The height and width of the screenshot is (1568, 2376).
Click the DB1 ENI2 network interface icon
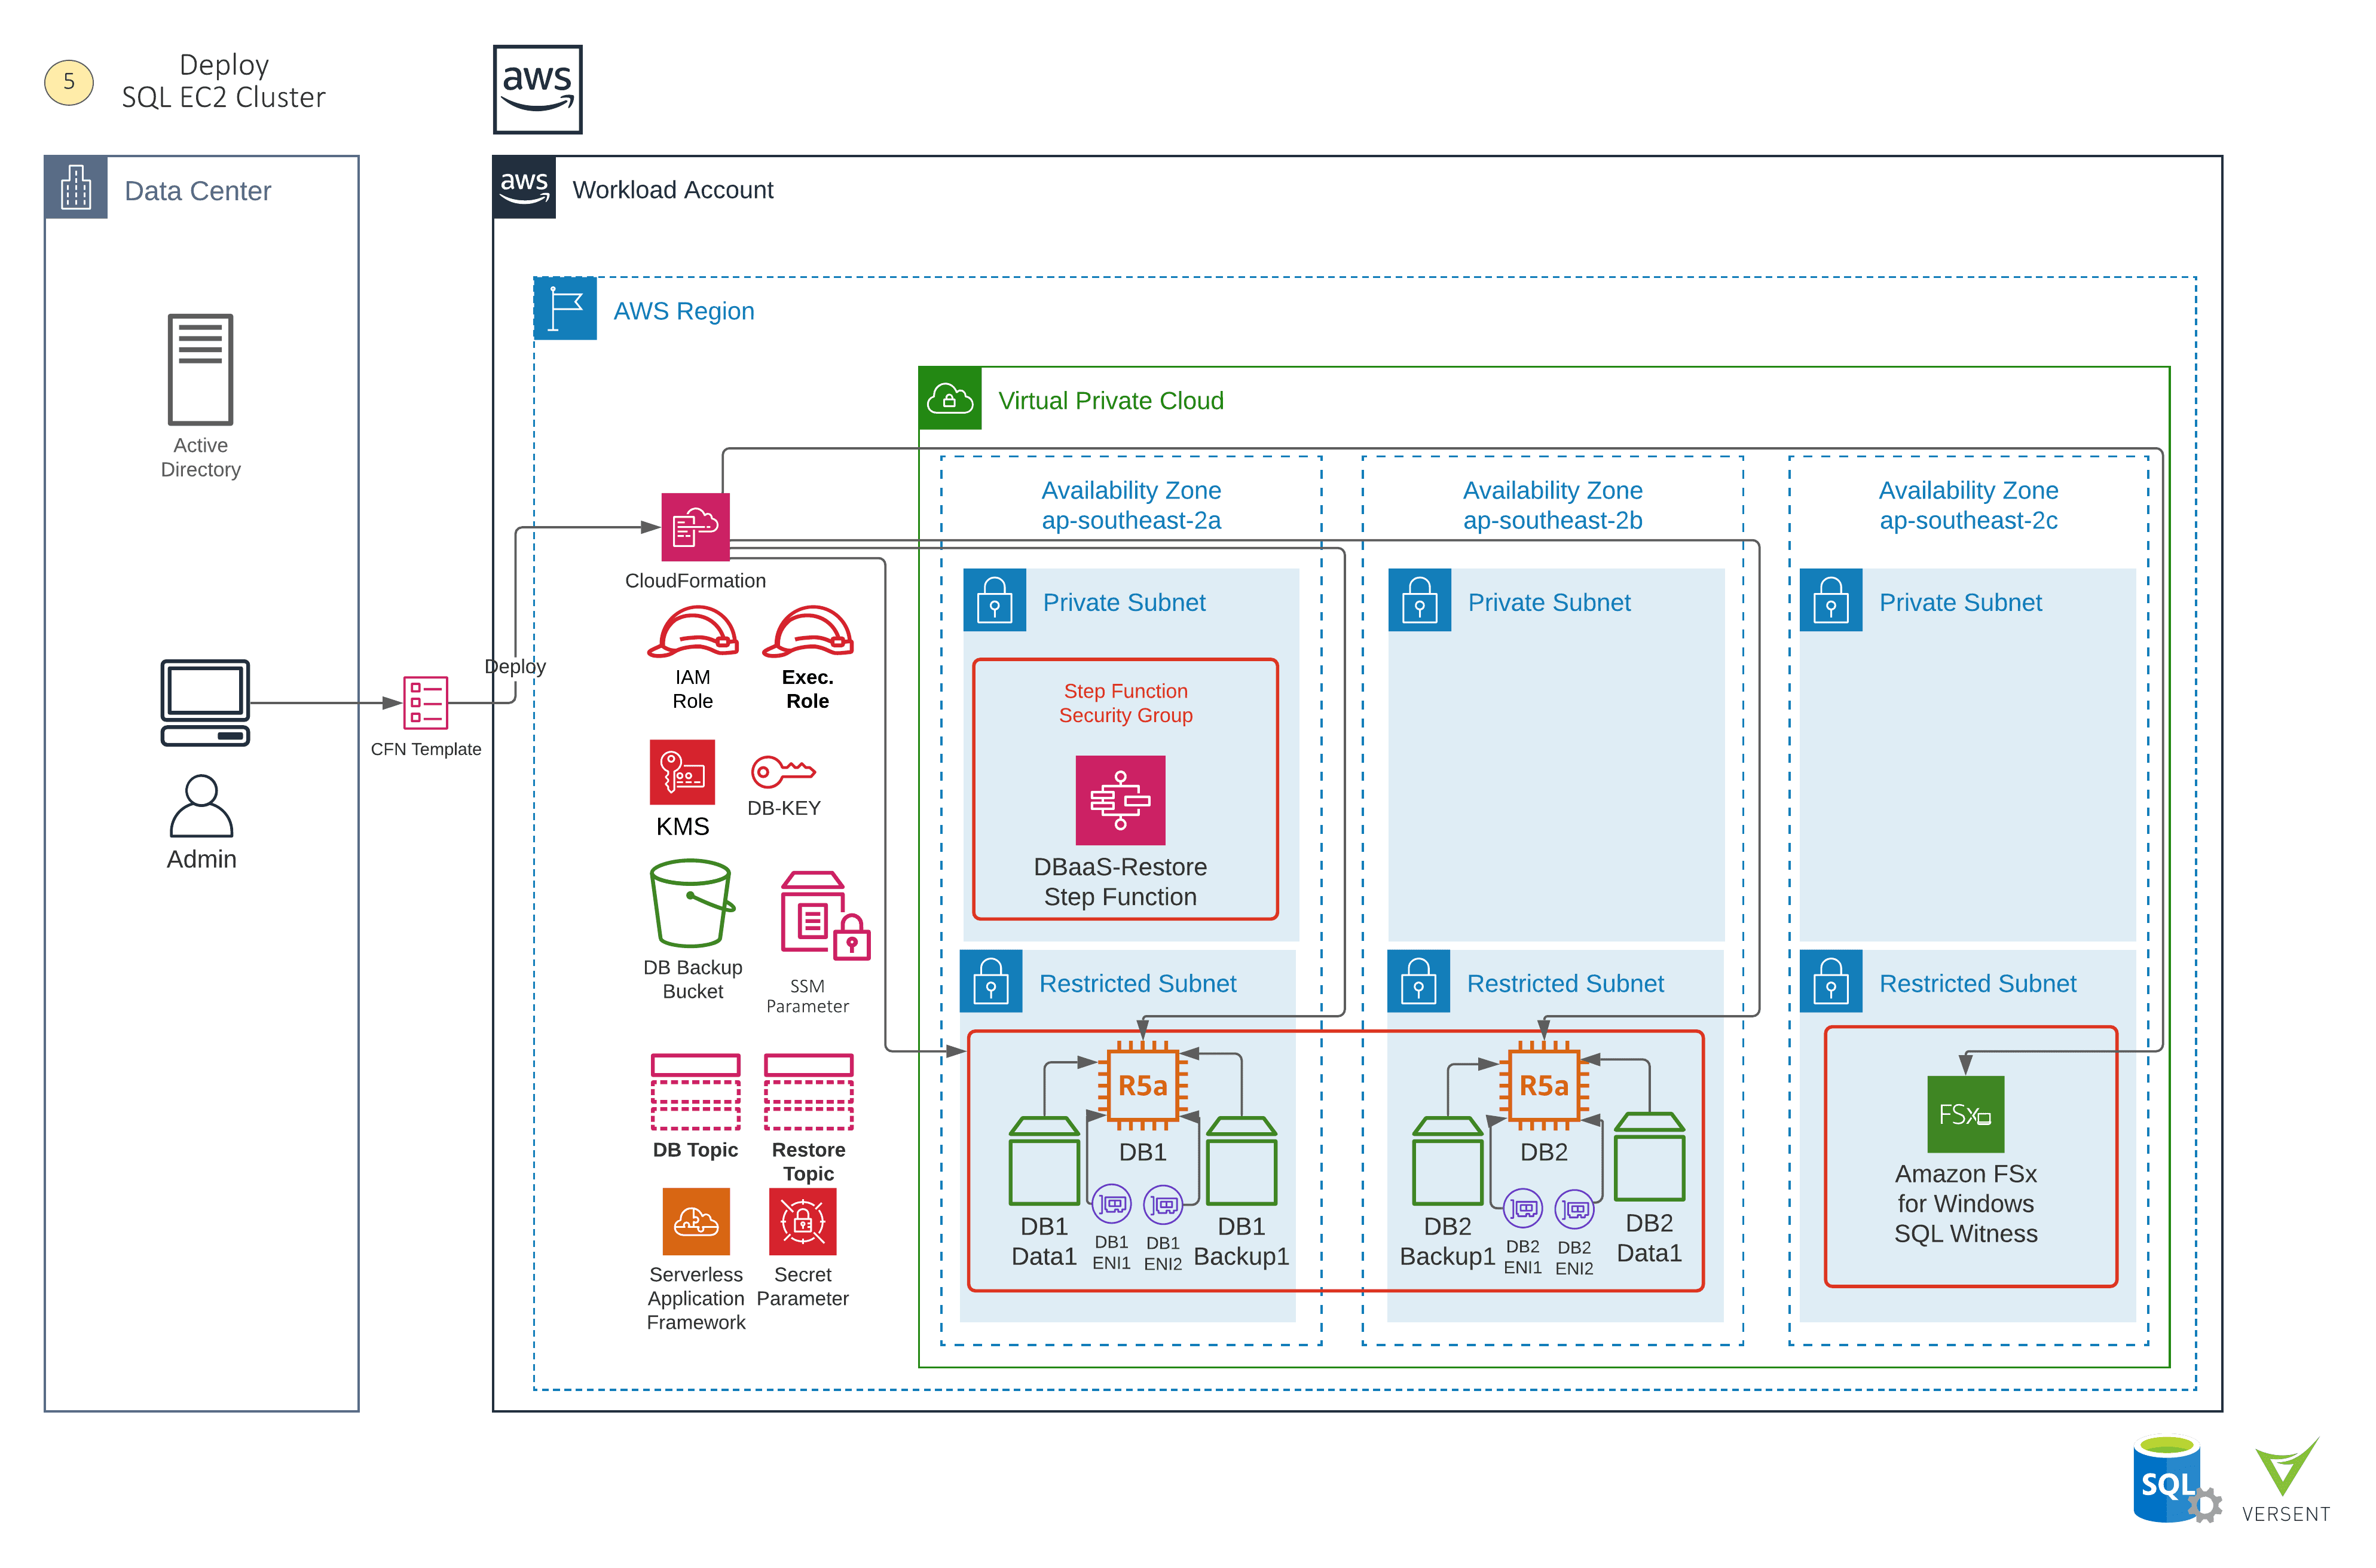(1163, 1205)
